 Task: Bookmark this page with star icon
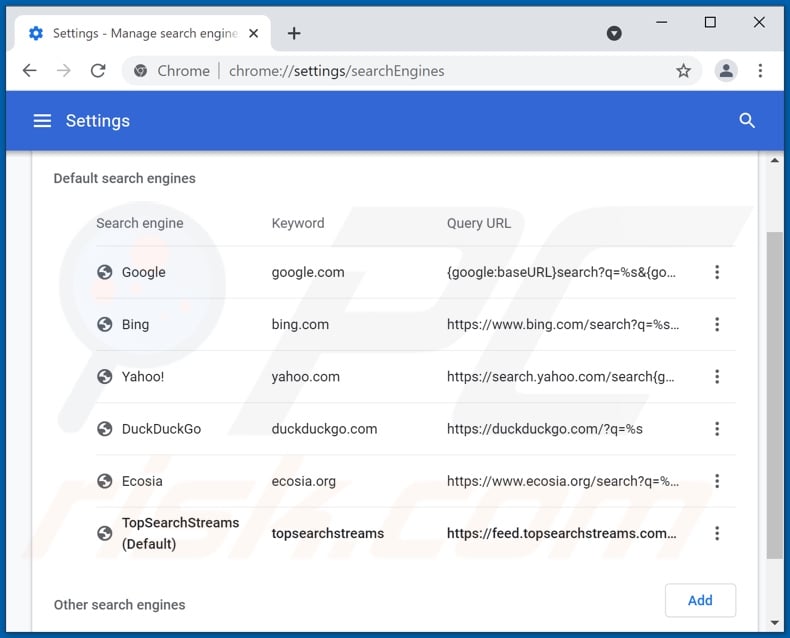tap(683, 71)
